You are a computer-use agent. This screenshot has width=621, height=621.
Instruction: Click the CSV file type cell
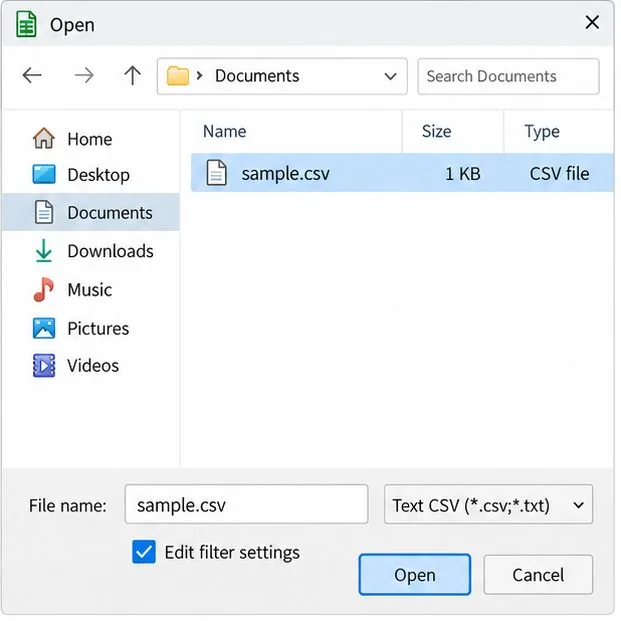(x=559, y=174)
